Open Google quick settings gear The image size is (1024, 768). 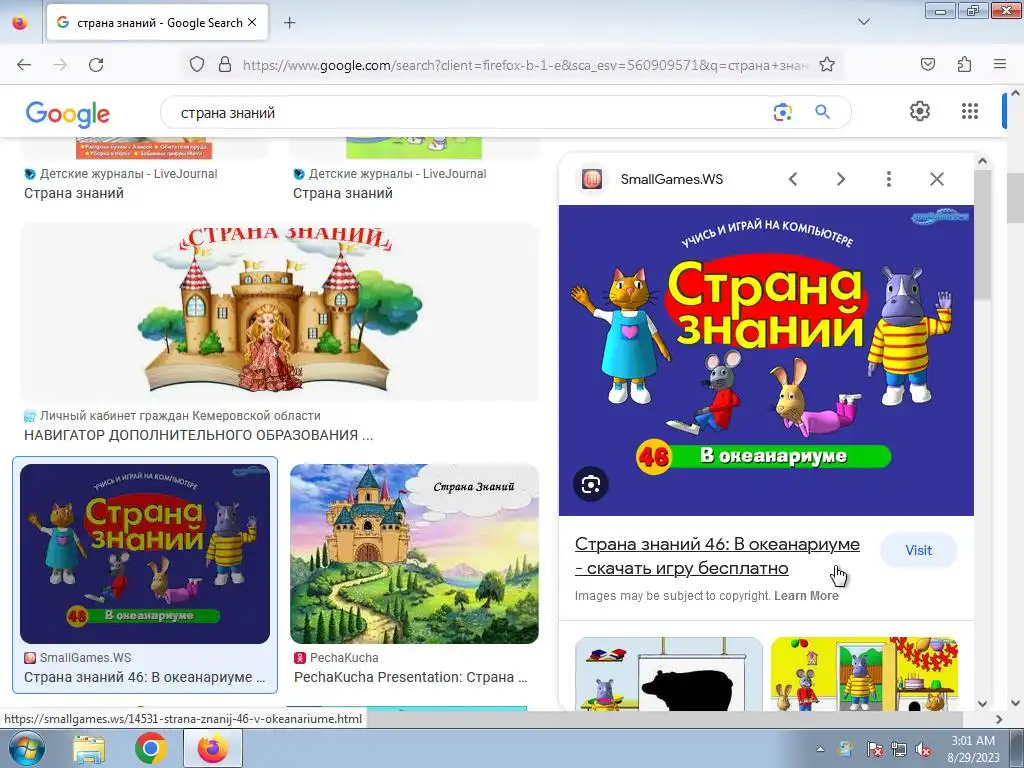(x=920, y=111)
